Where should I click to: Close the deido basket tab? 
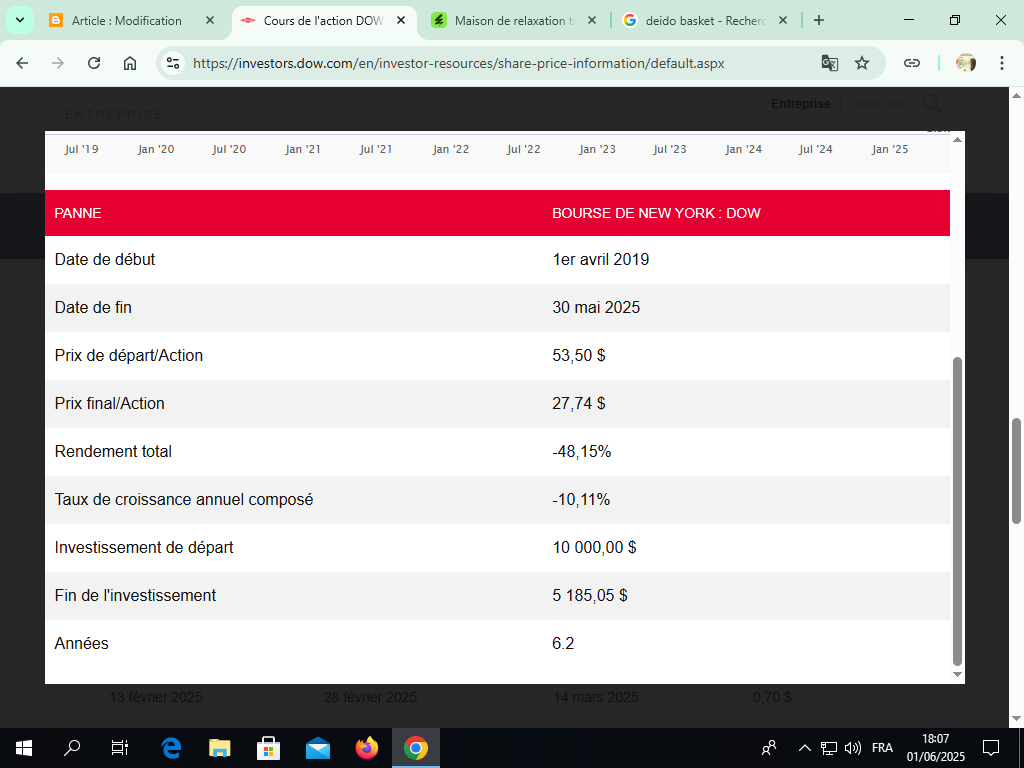coord(782,20)
